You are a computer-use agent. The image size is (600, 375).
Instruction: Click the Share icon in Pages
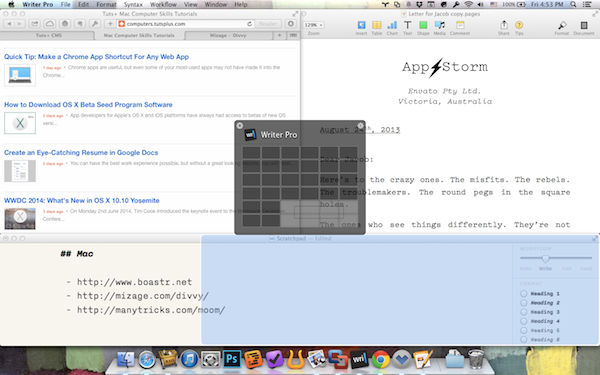click(504, 25)
